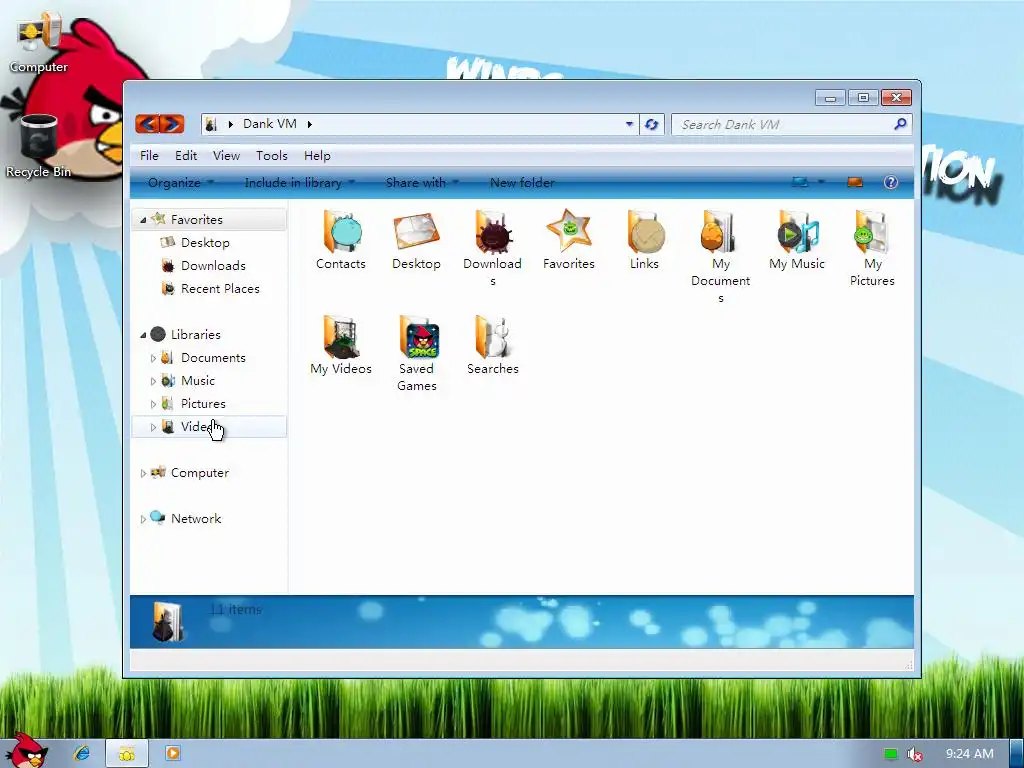The height and width of the screenshot is (768, 1024).
Task: Click the Dank VM breadcrumb segment
Action: (x=270, y=124)
